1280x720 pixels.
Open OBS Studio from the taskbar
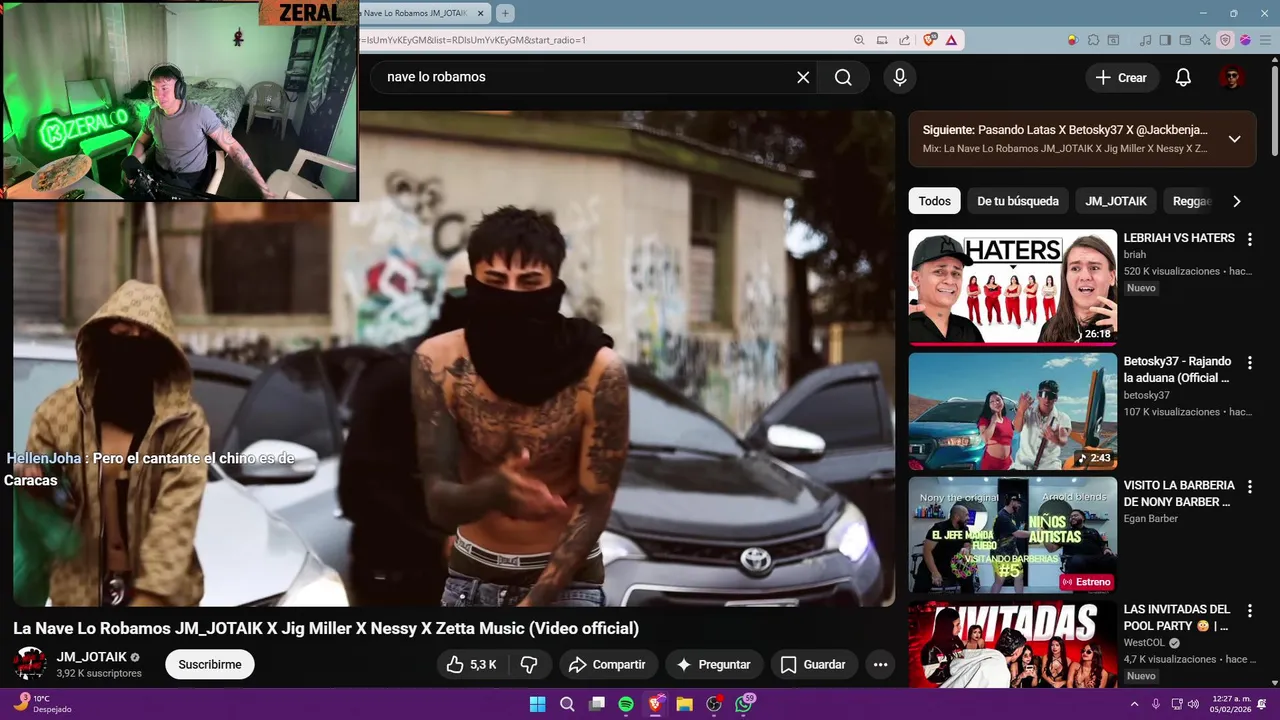(714, 704)
